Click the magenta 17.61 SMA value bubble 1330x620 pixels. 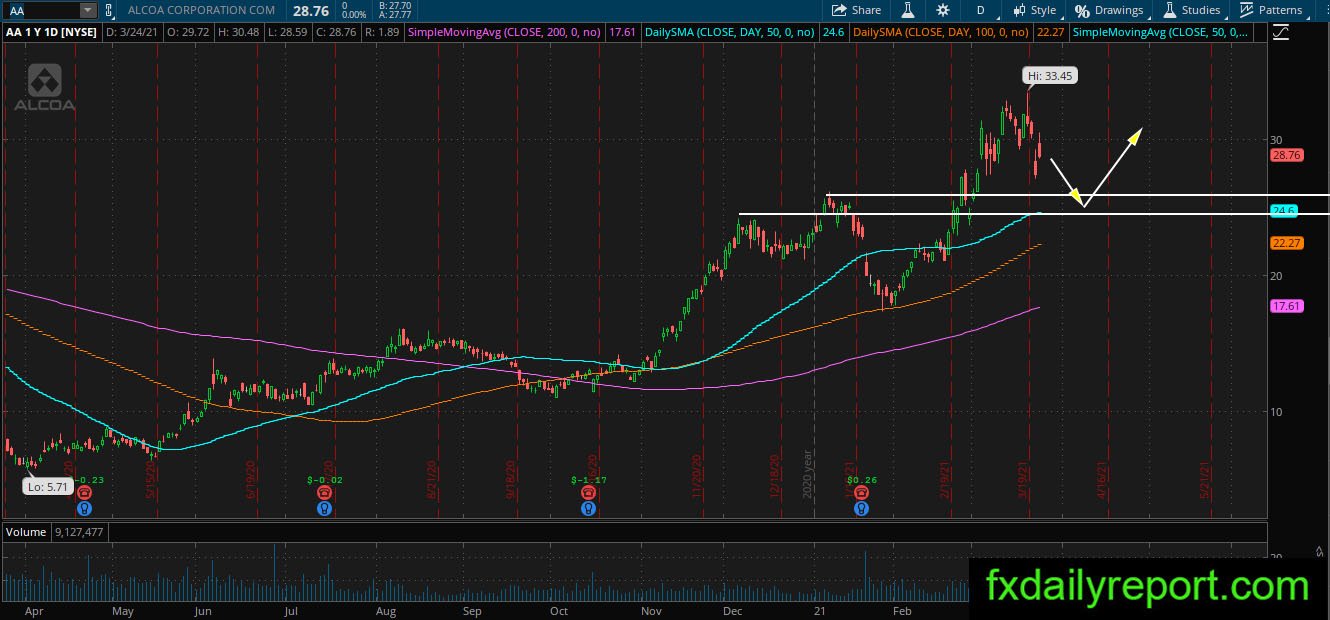tap(1285, 306)
